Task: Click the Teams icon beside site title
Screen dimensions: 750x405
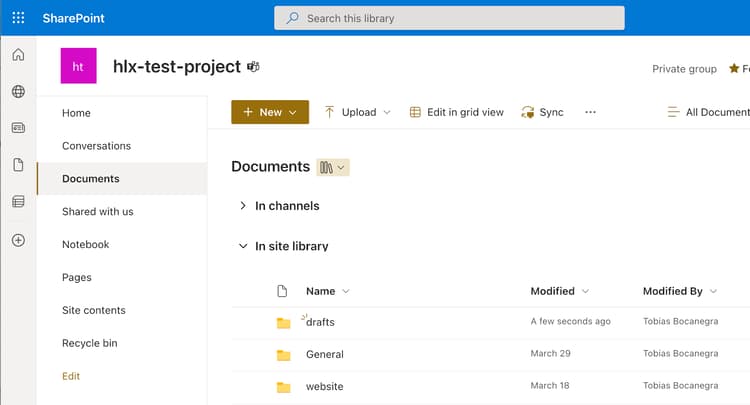Action: pyautogui.click(x=254, y=67)
